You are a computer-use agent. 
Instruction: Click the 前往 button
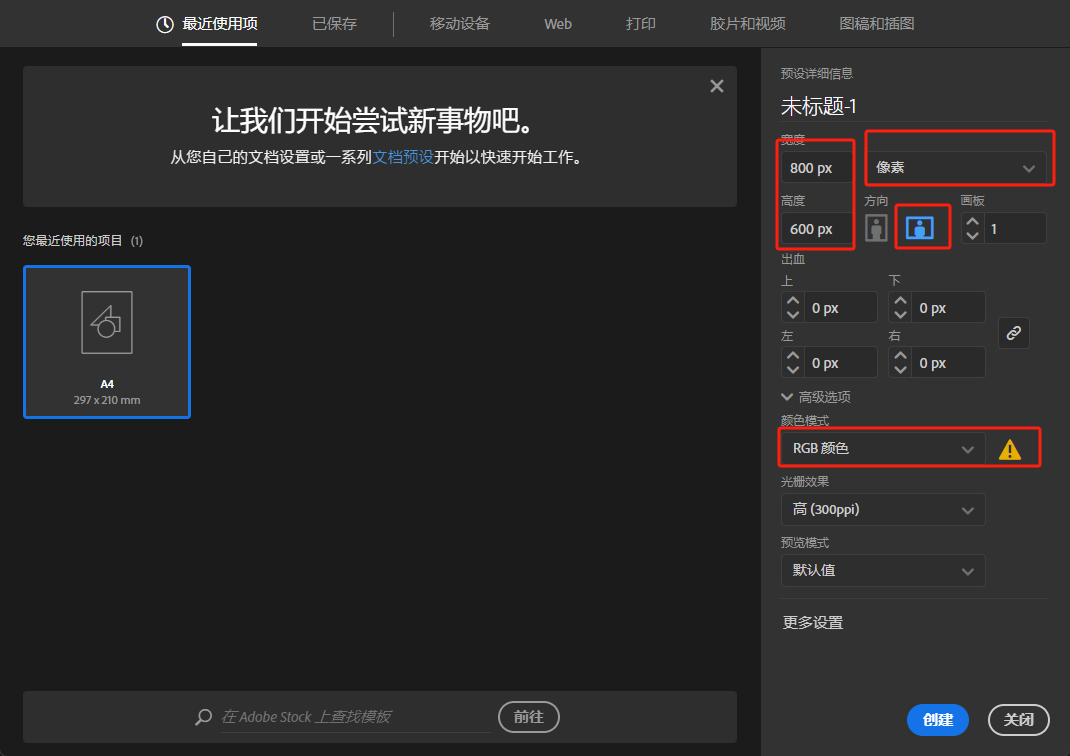click(x=529, y=717)
